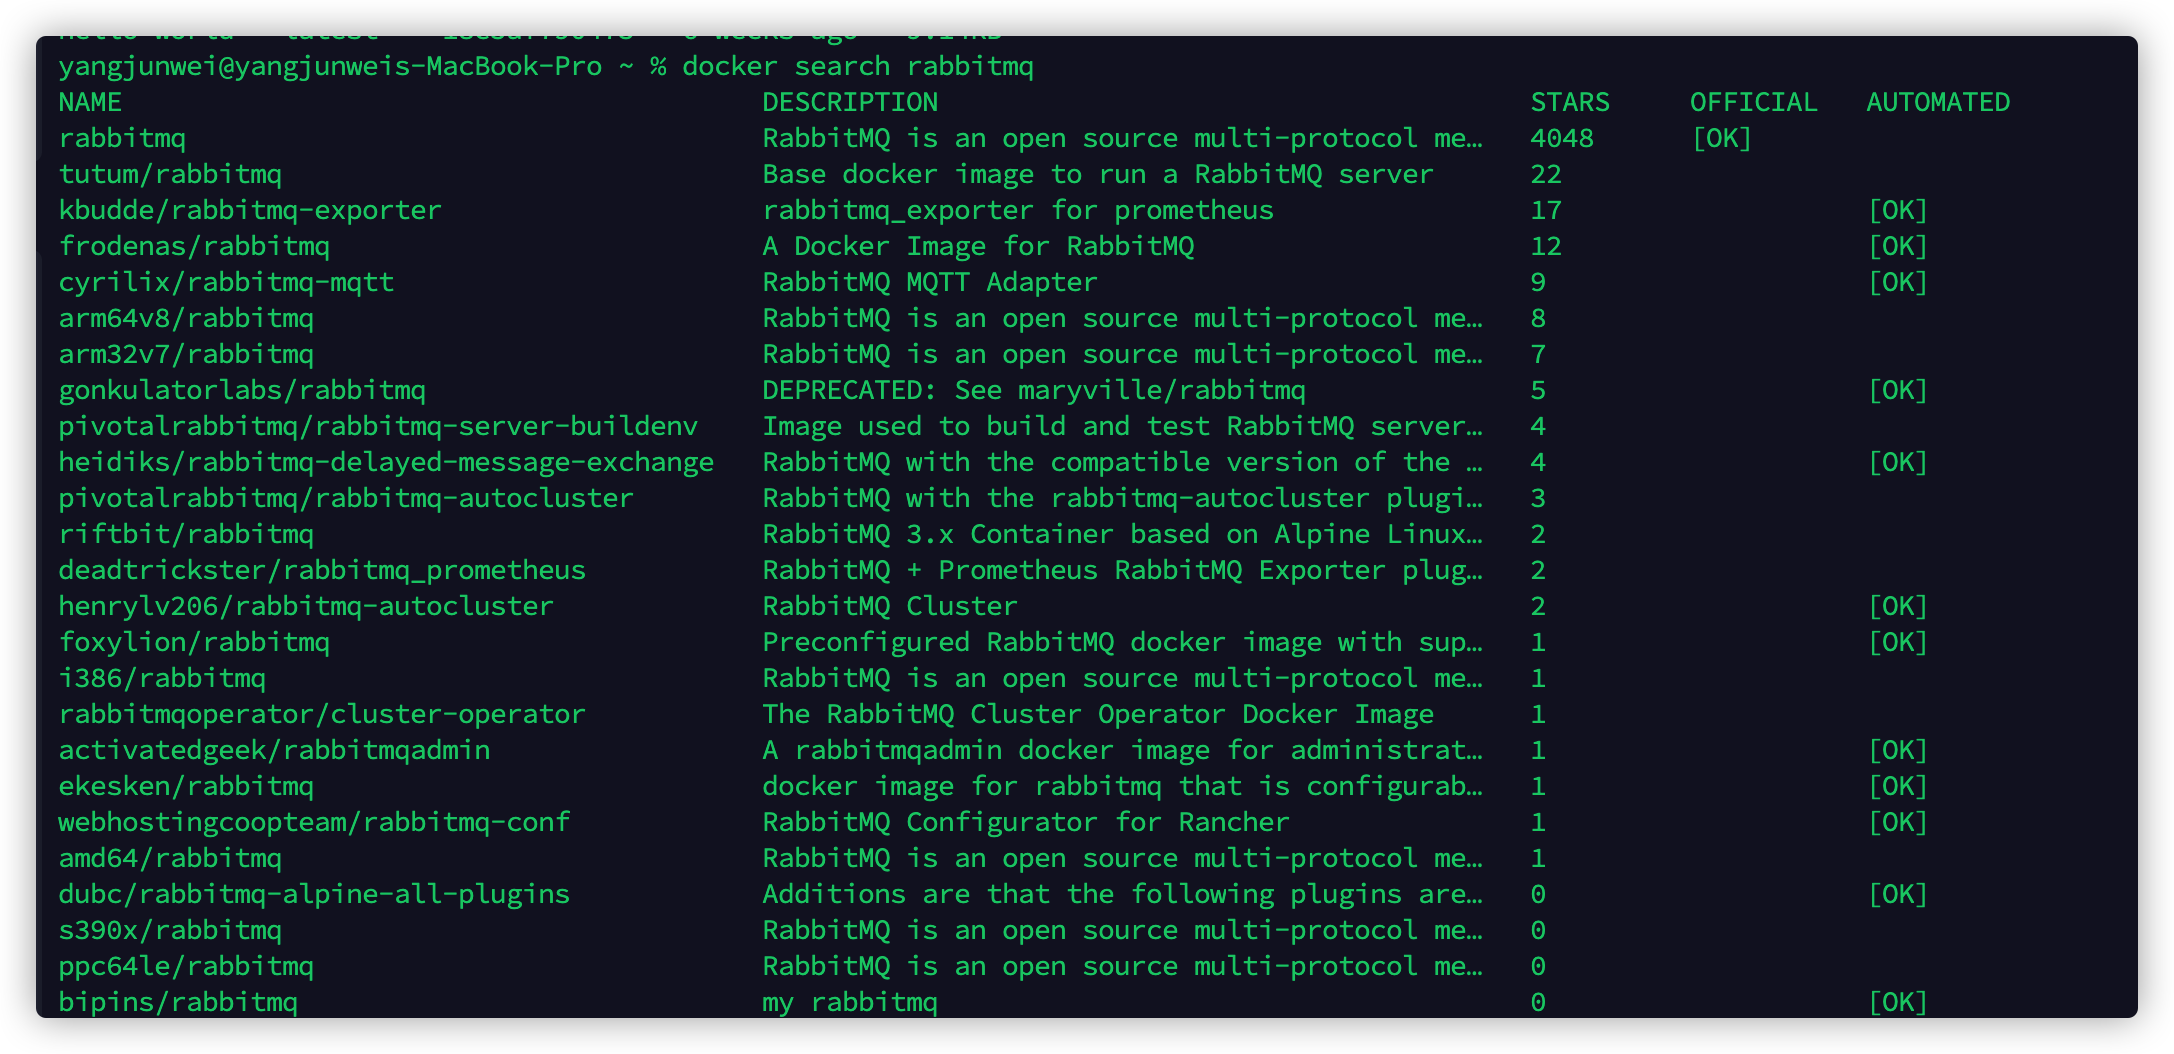Click the docker search rabbitmq command text

pos(857,66)
